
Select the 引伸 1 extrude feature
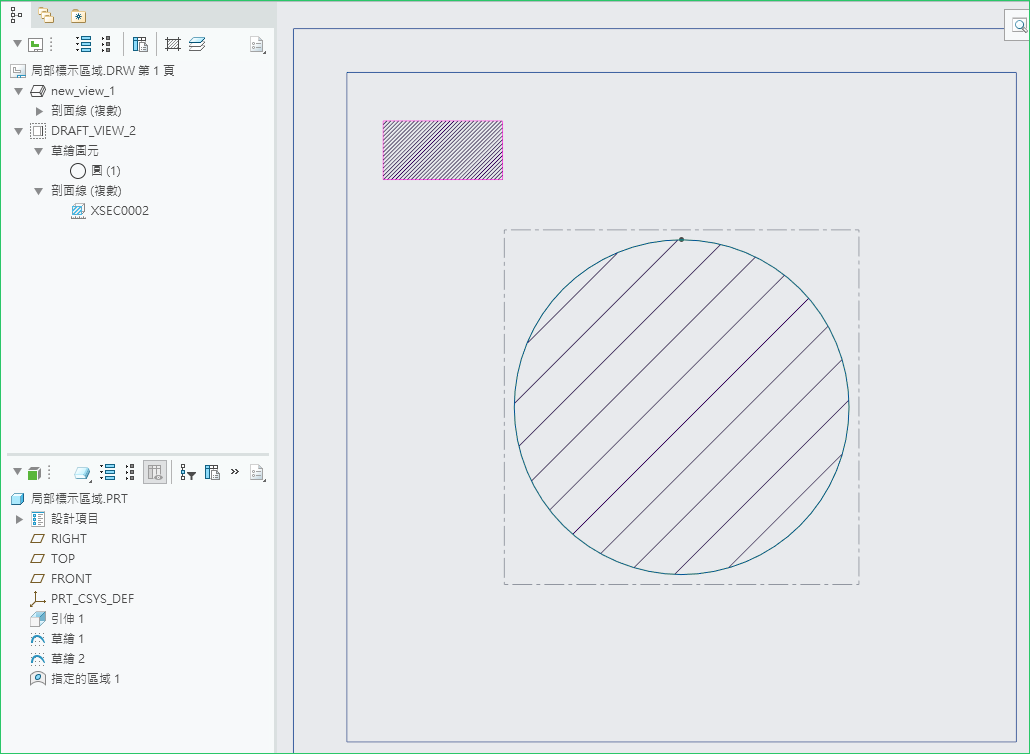(x=67, y=619)
